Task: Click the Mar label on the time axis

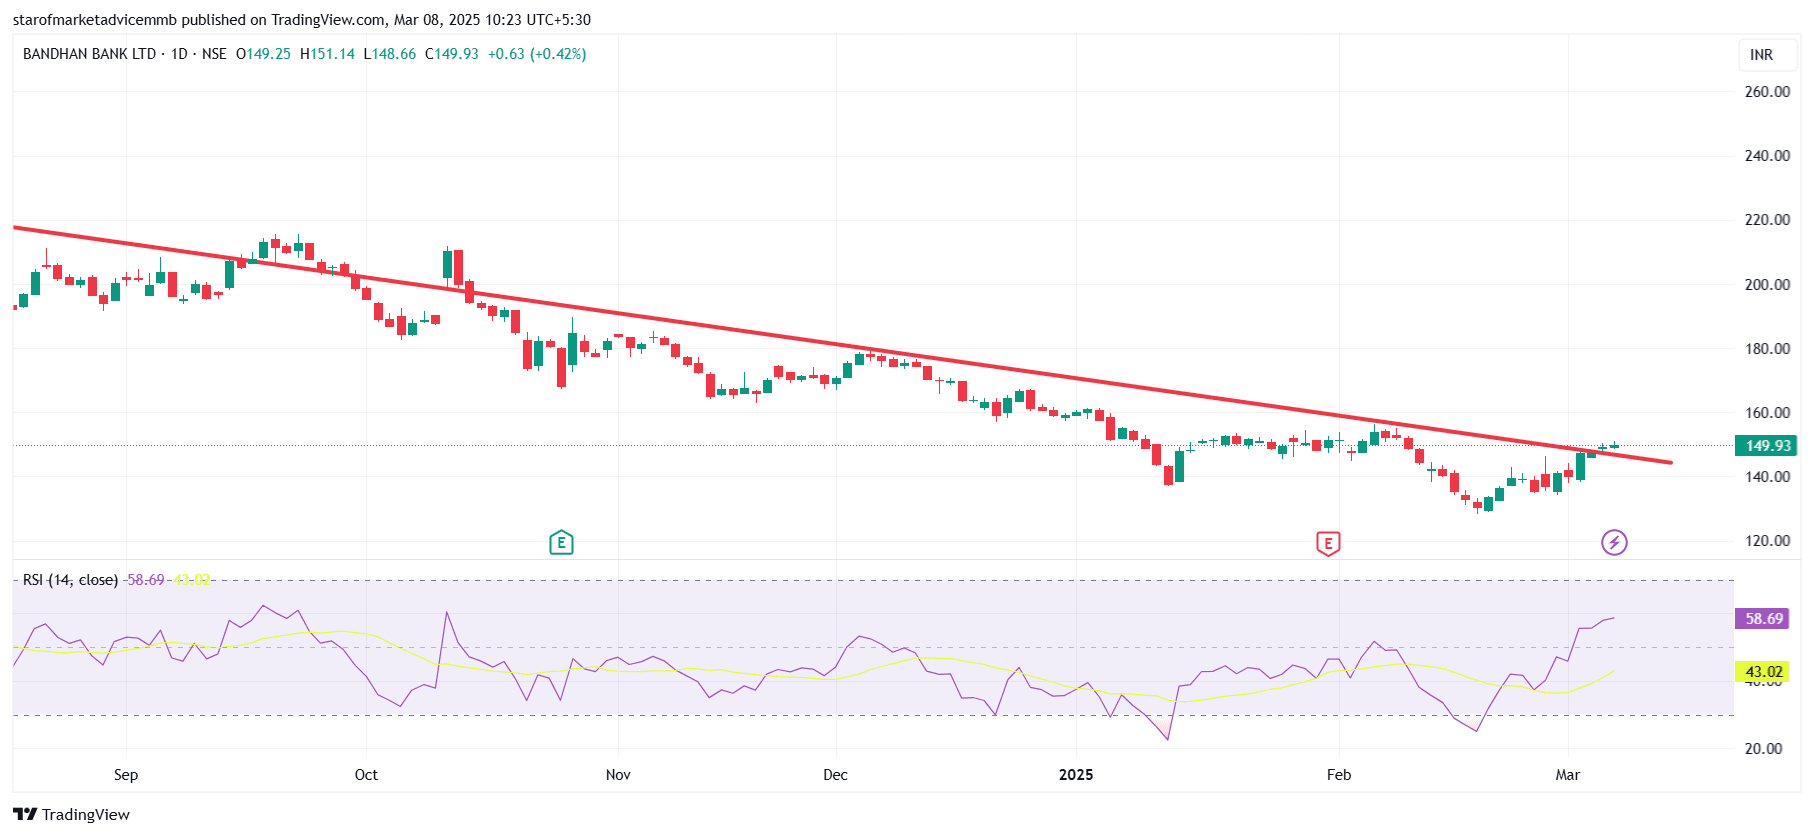Action: click(1568, 775)
